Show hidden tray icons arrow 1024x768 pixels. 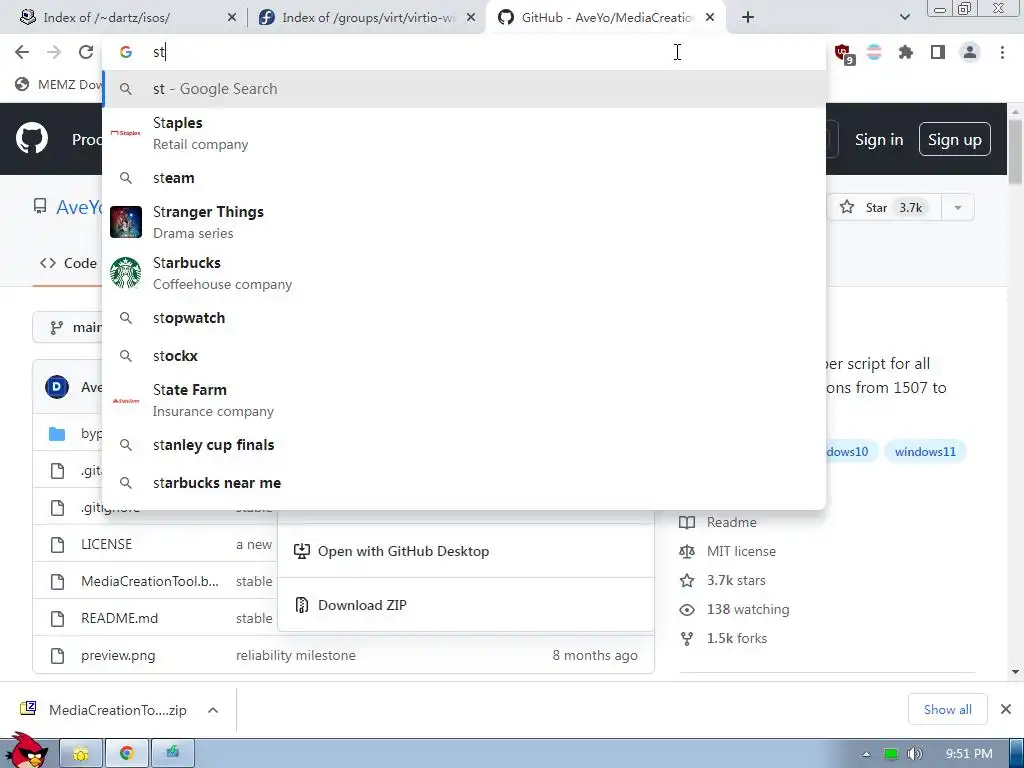click(866, 754)
